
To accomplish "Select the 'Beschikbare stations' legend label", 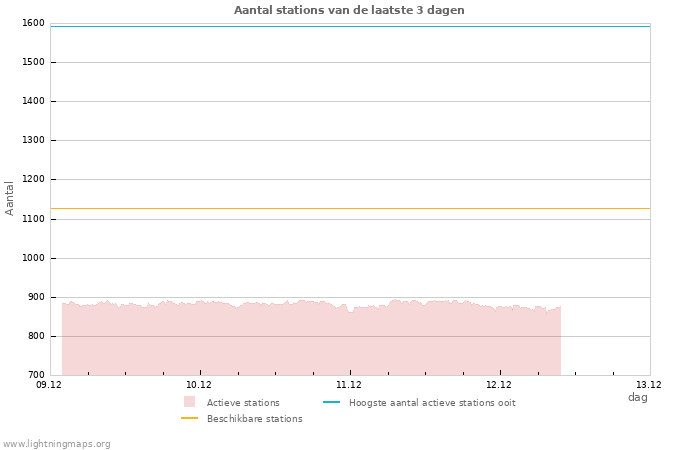I will pos(254,419).
